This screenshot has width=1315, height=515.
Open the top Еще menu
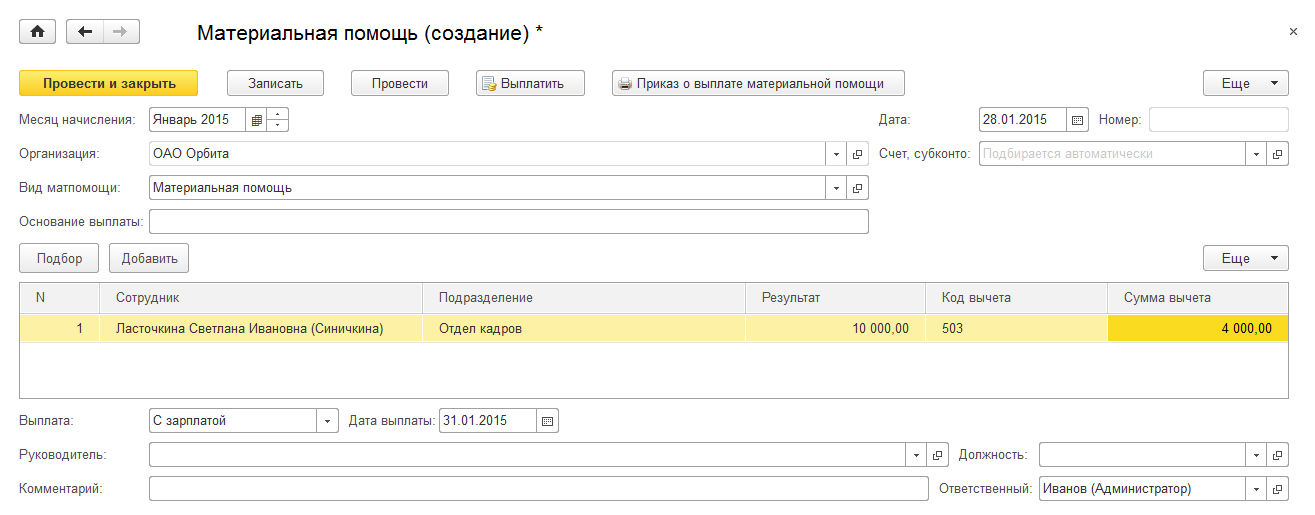tap(1245, 83)
